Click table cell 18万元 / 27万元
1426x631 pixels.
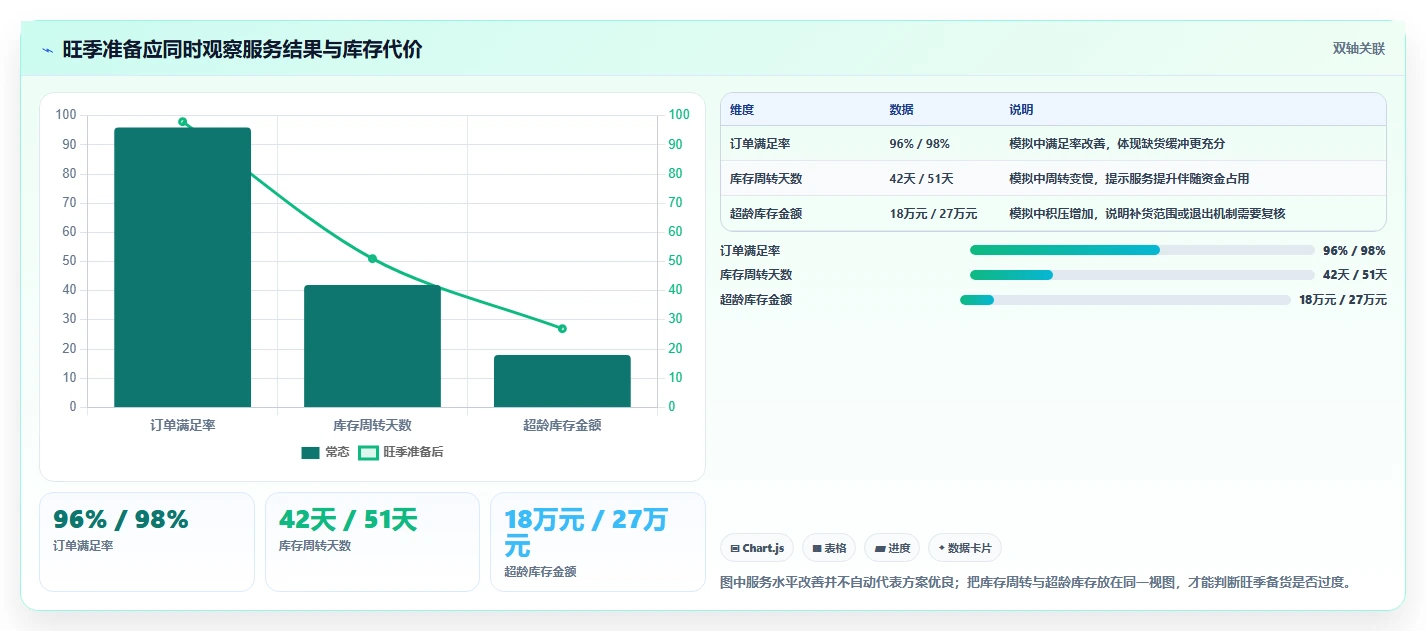pyautogui.click(x=933, y=213)
